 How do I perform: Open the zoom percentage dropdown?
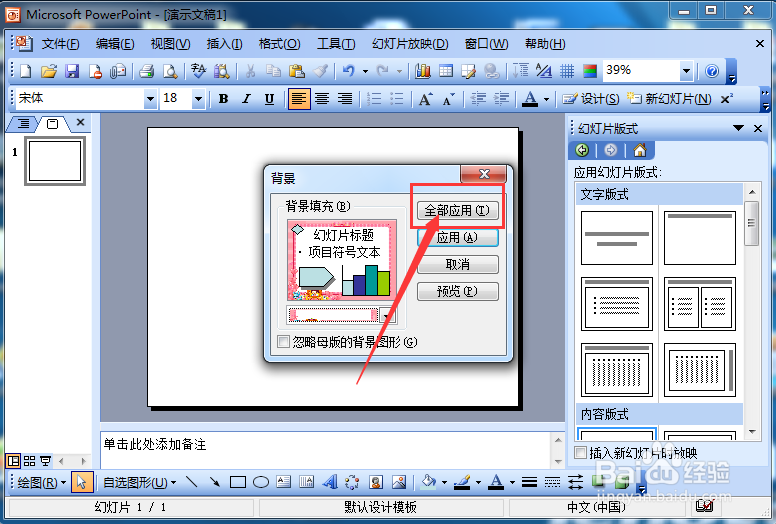(x=686, y=71)
